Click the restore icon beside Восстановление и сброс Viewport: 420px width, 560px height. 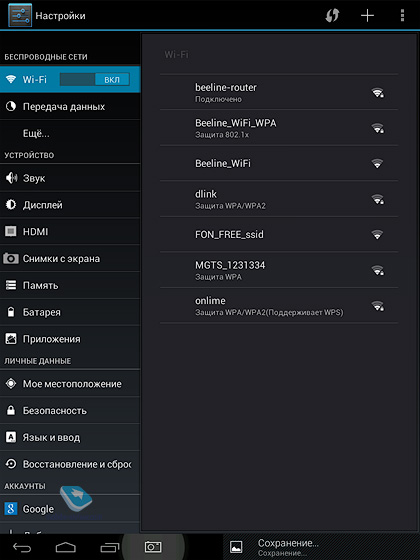(11, 464)
